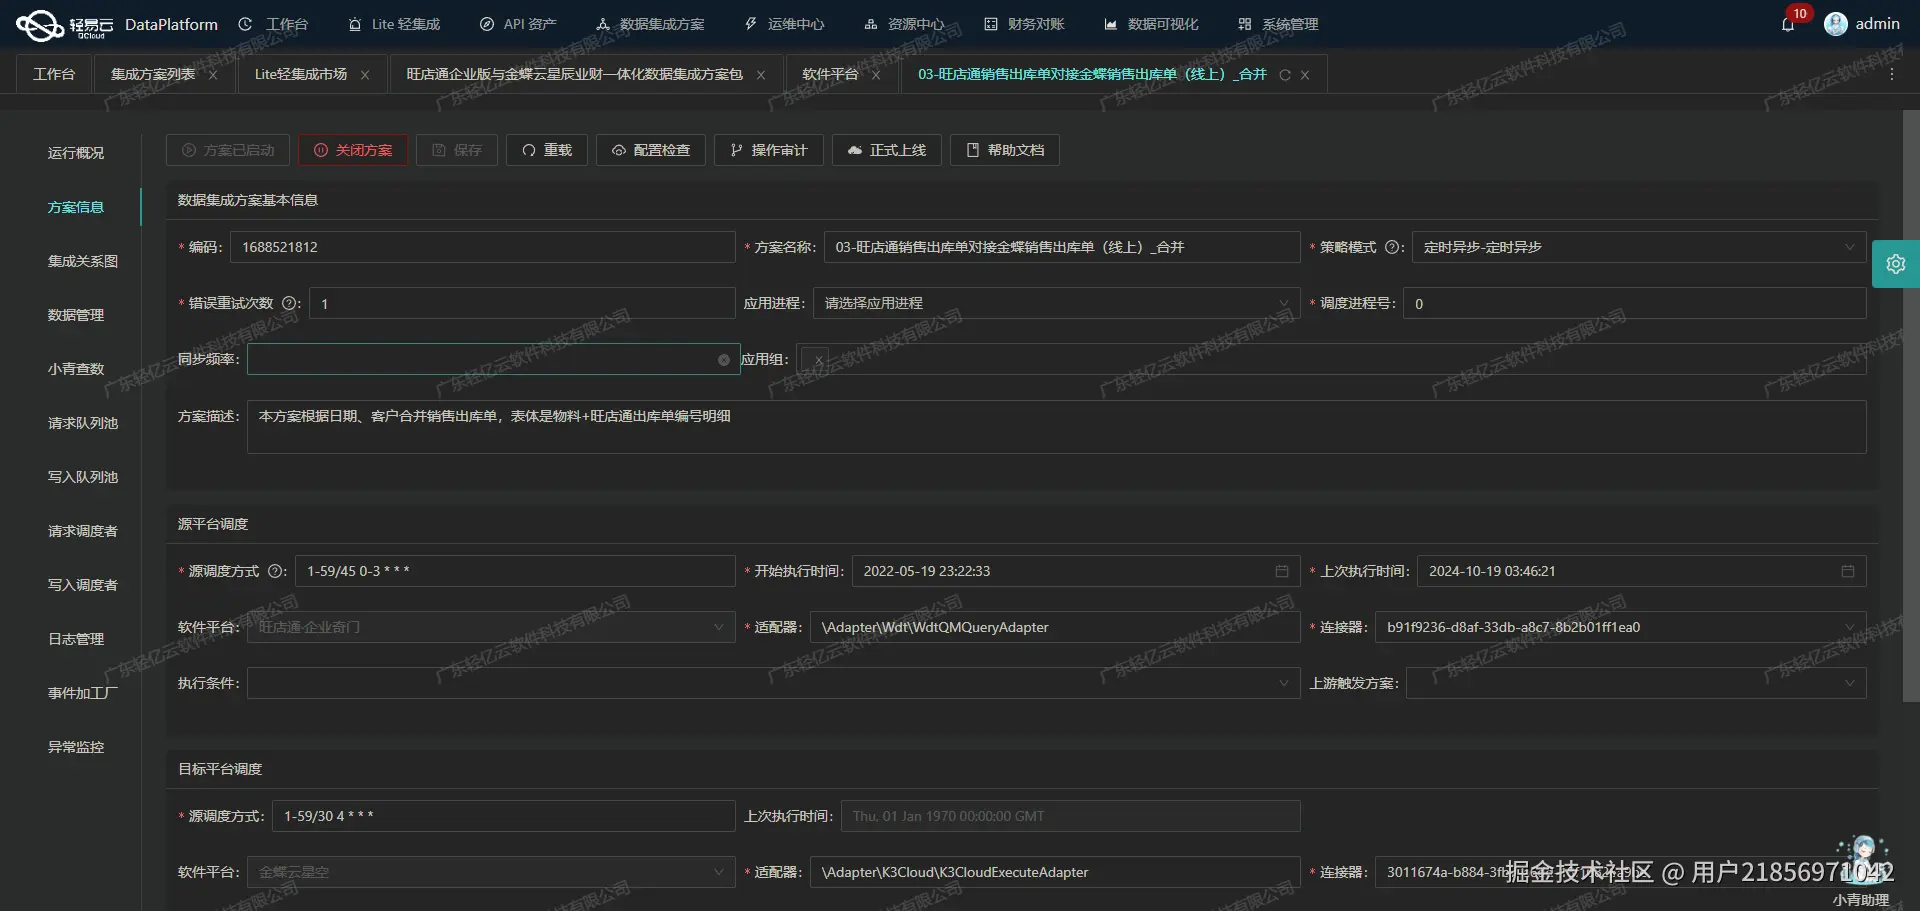Screen dimensions: 1920x911
Task: Open 资源中心 menu
Action: click(905, 24)
